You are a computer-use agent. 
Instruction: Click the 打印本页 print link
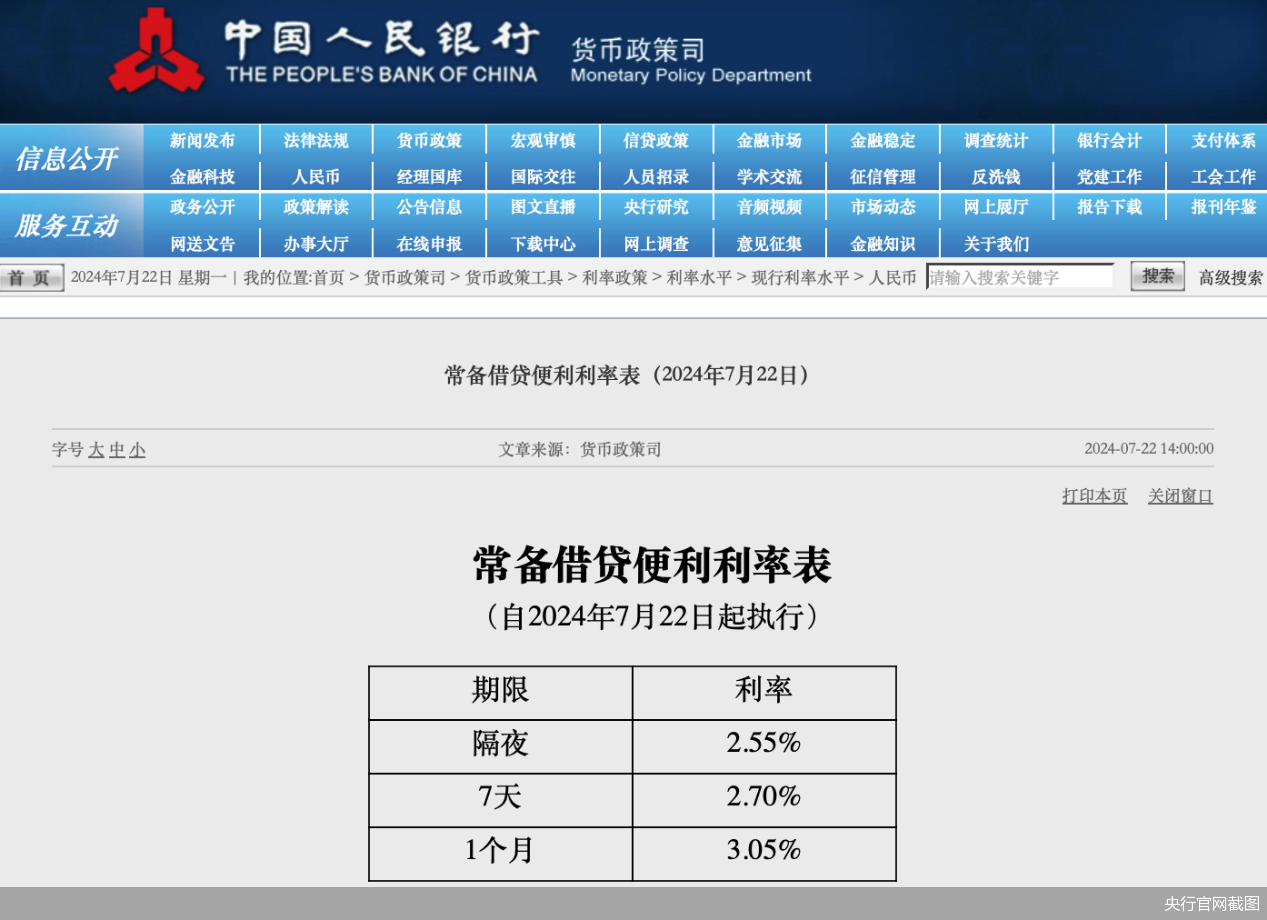coord(1094,496)
